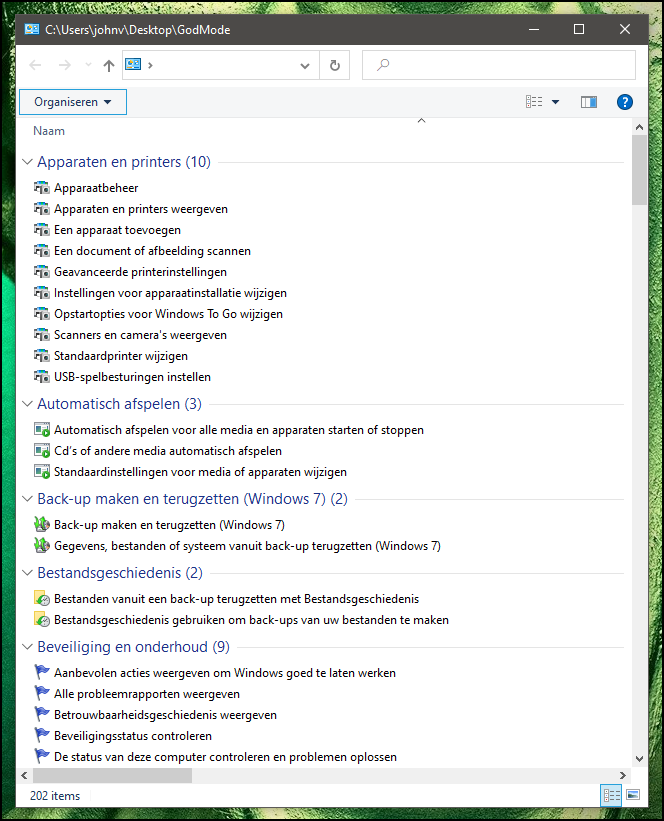Click icon of Standaardinstellingen voor media of apparaten
This screenshot has width=664, height=821.
click(41, 472)
